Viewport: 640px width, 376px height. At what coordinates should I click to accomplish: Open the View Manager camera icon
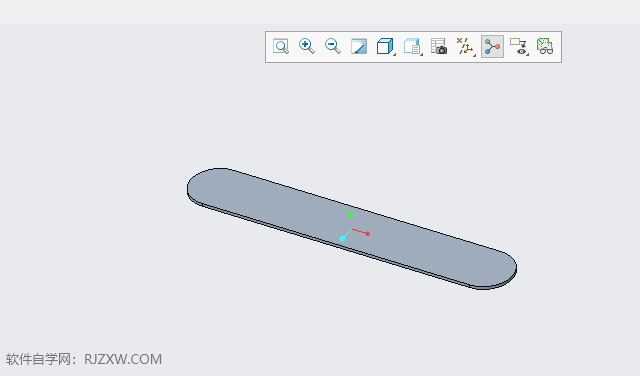point(439,47)
